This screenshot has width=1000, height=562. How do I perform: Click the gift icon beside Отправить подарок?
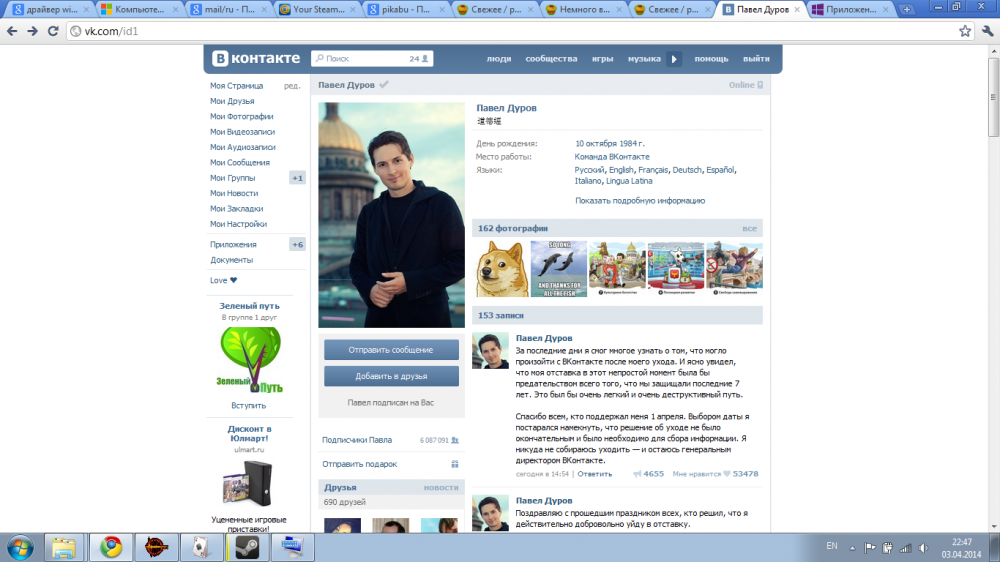[454, 464]
